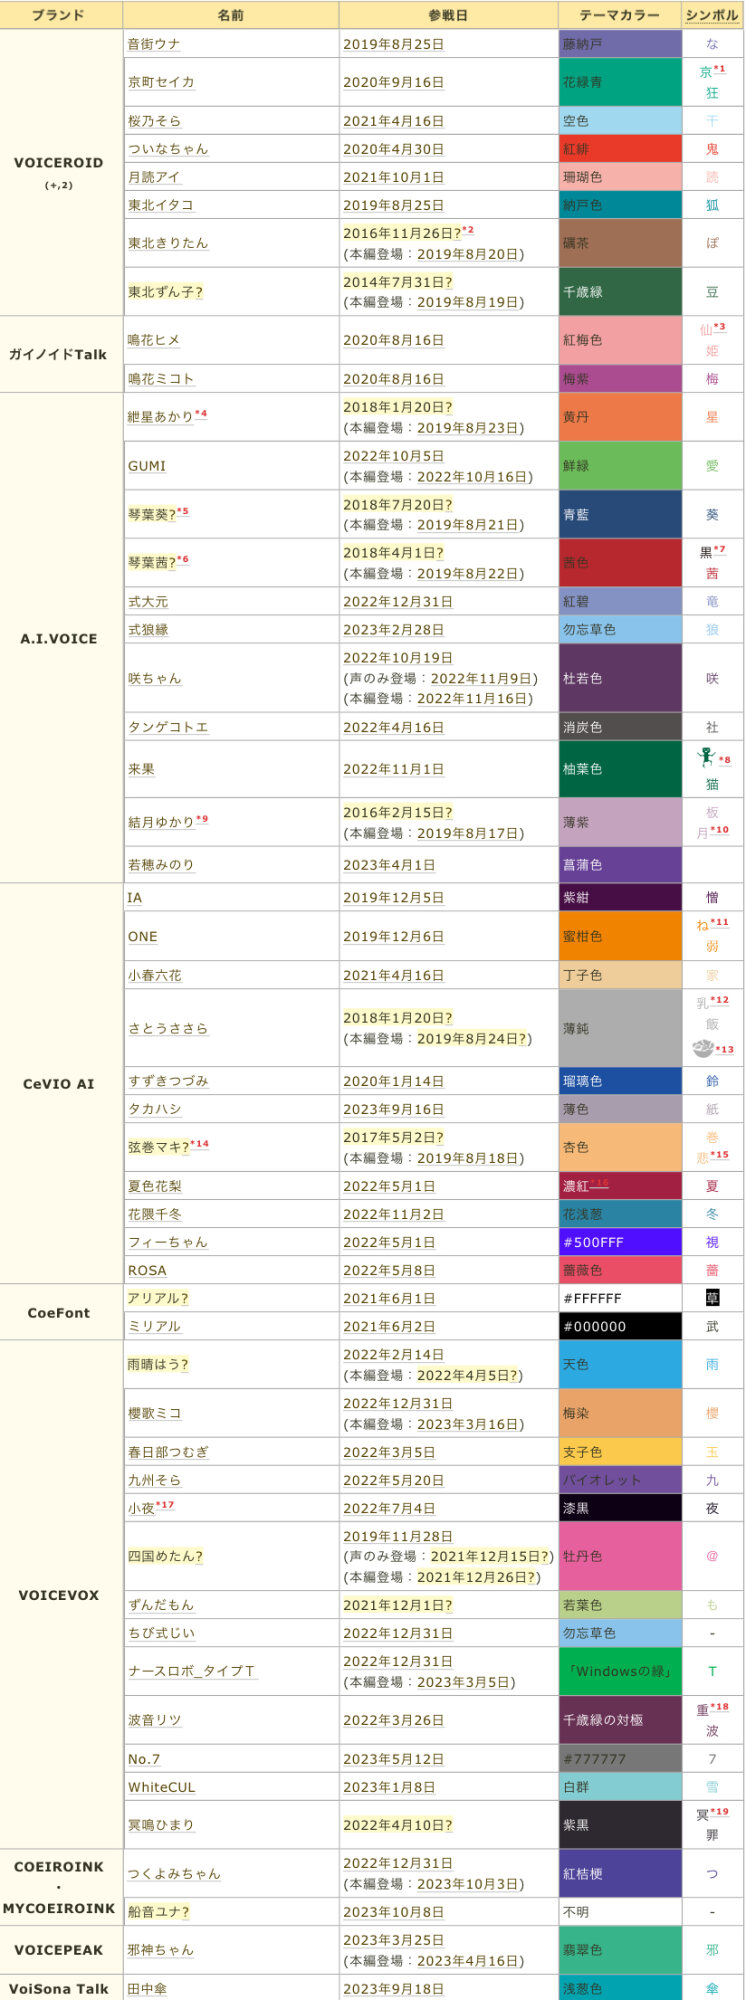Click the VOICEVOX brand cell
The image size is (746, 2000).
tap(59, 1595)
